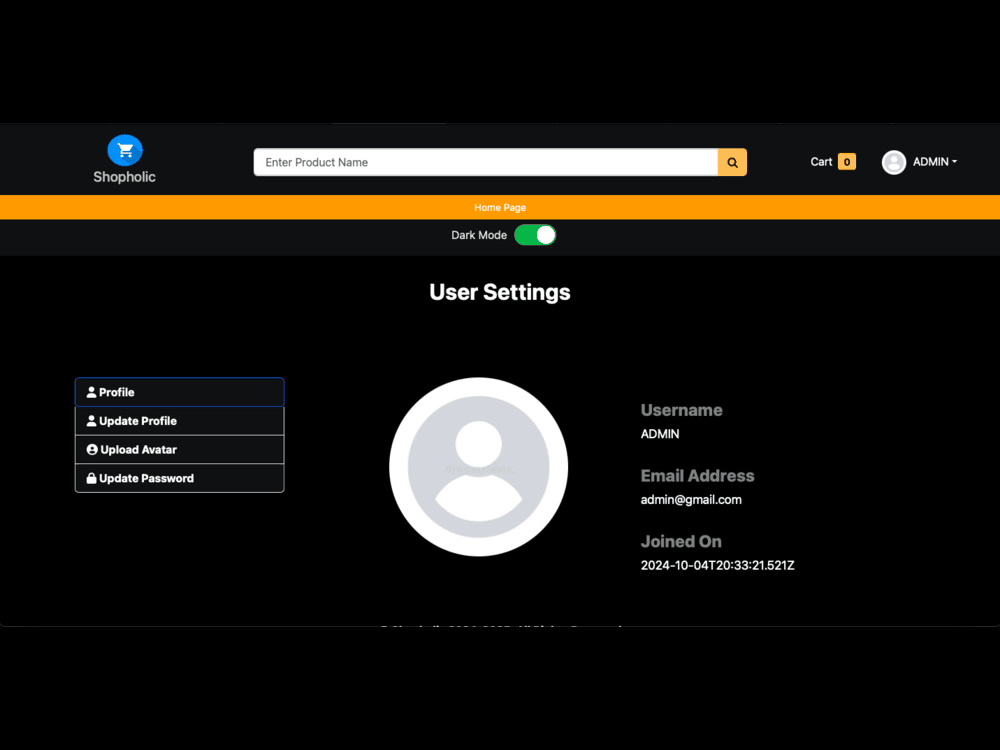Click the 2024-10-04T20:33:21.521Z date value
Screen dimensions: 1000x750
tap(717, 566)
